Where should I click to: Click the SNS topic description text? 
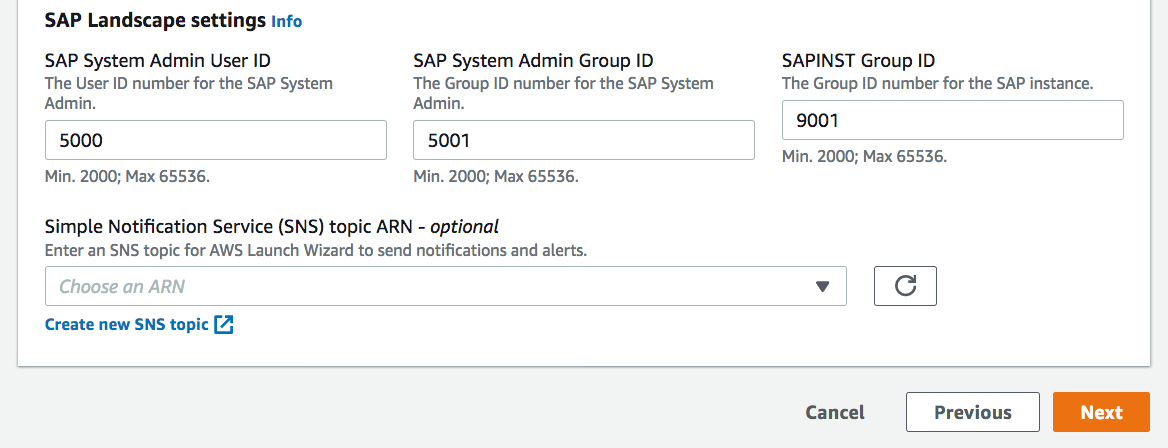(x=315, y=250)
